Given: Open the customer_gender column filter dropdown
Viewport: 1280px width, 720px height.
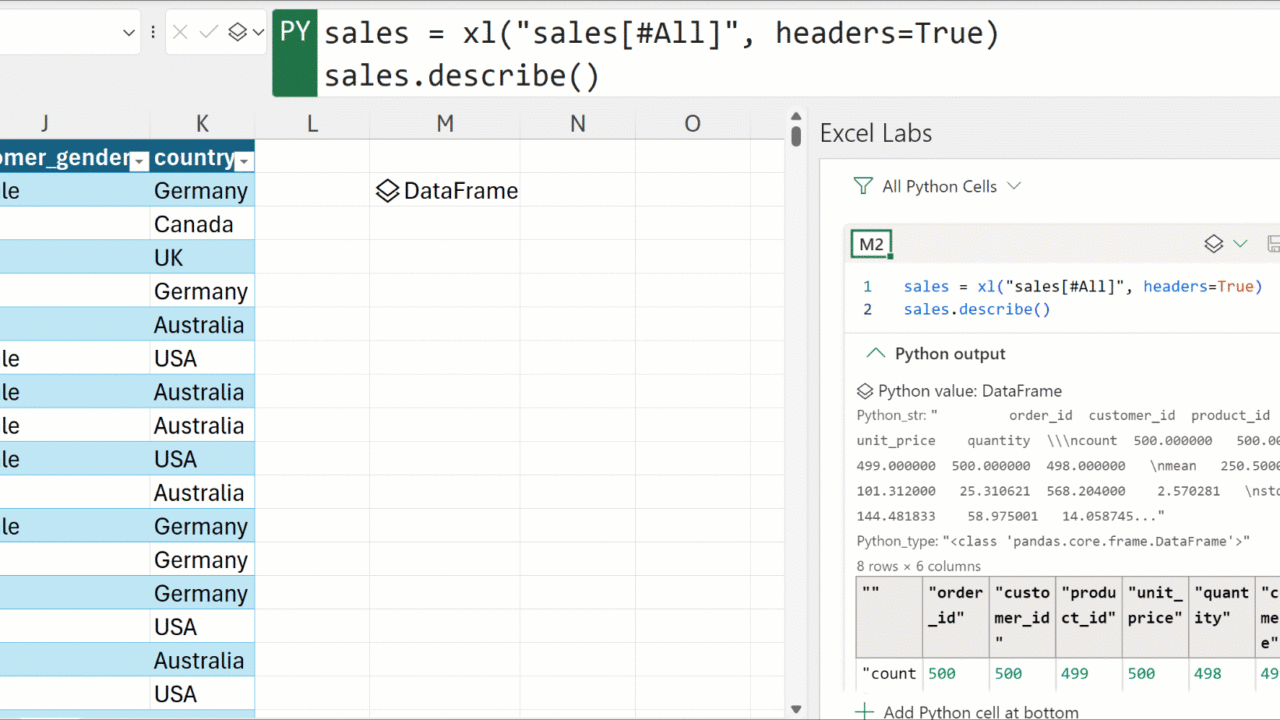Looking at the screenshot, I should click(x=140, y=160).
